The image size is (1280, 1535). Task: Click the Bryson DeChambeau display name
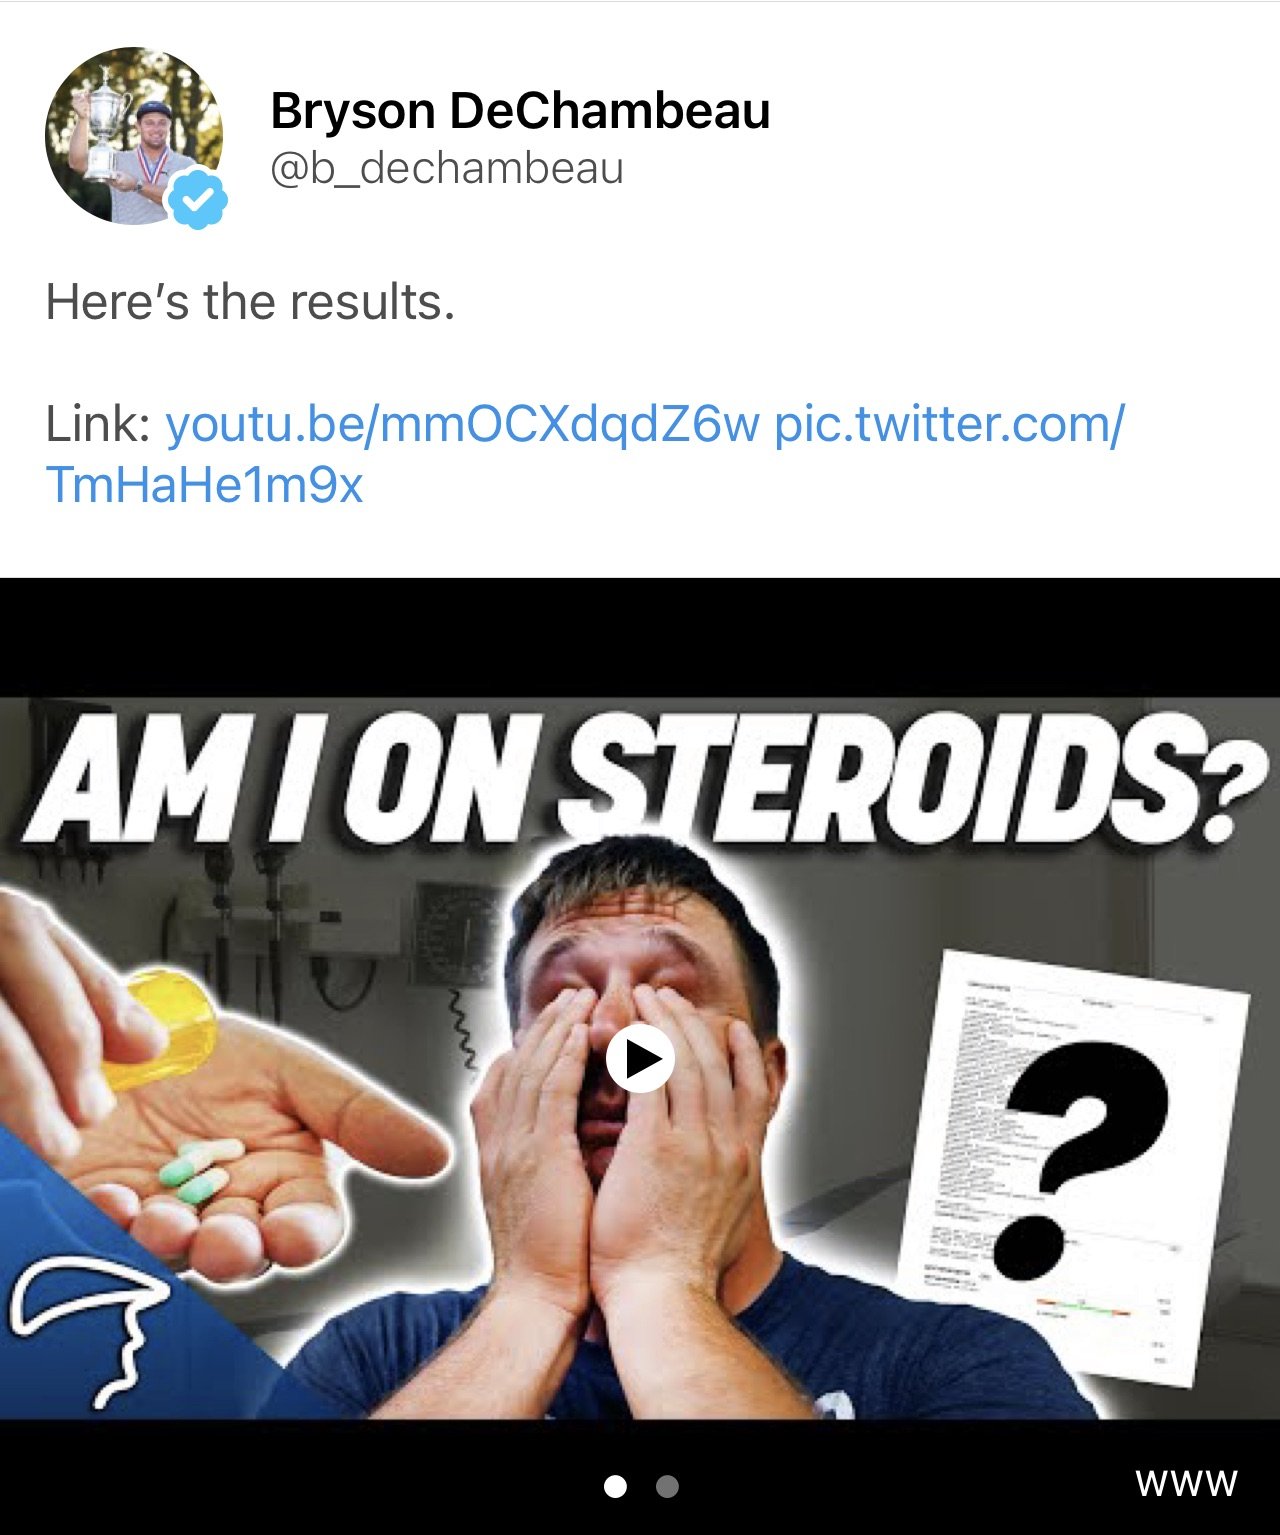pos(520,111)
